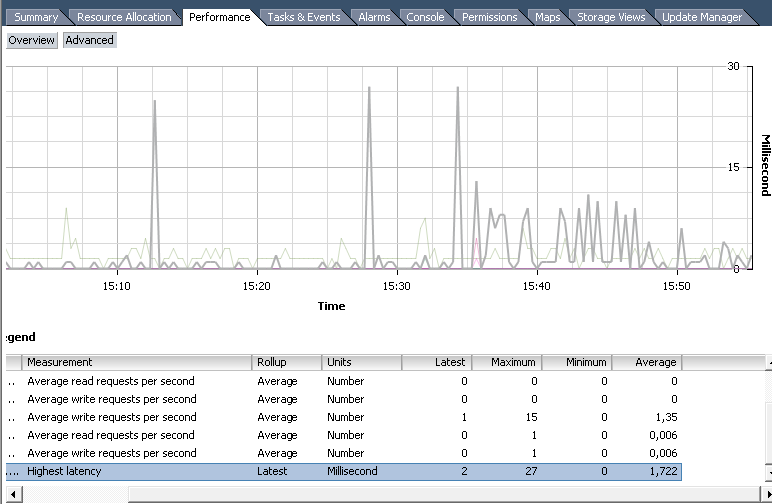The height and width of the screenshot is (504, 772).
Task: Open the Resource Allocation tab
Action: tap(124, 17)
